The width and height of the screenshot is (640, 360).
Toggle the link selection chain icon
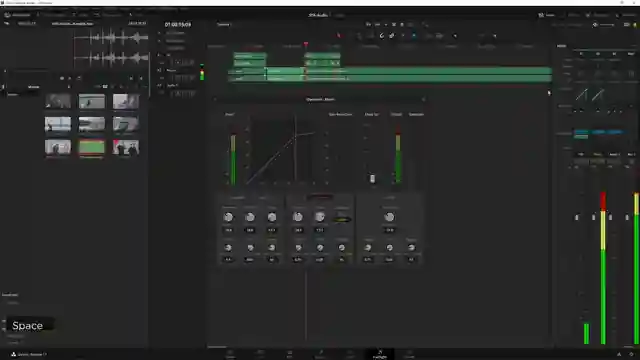pyautogui.click(x=392, y=36)
